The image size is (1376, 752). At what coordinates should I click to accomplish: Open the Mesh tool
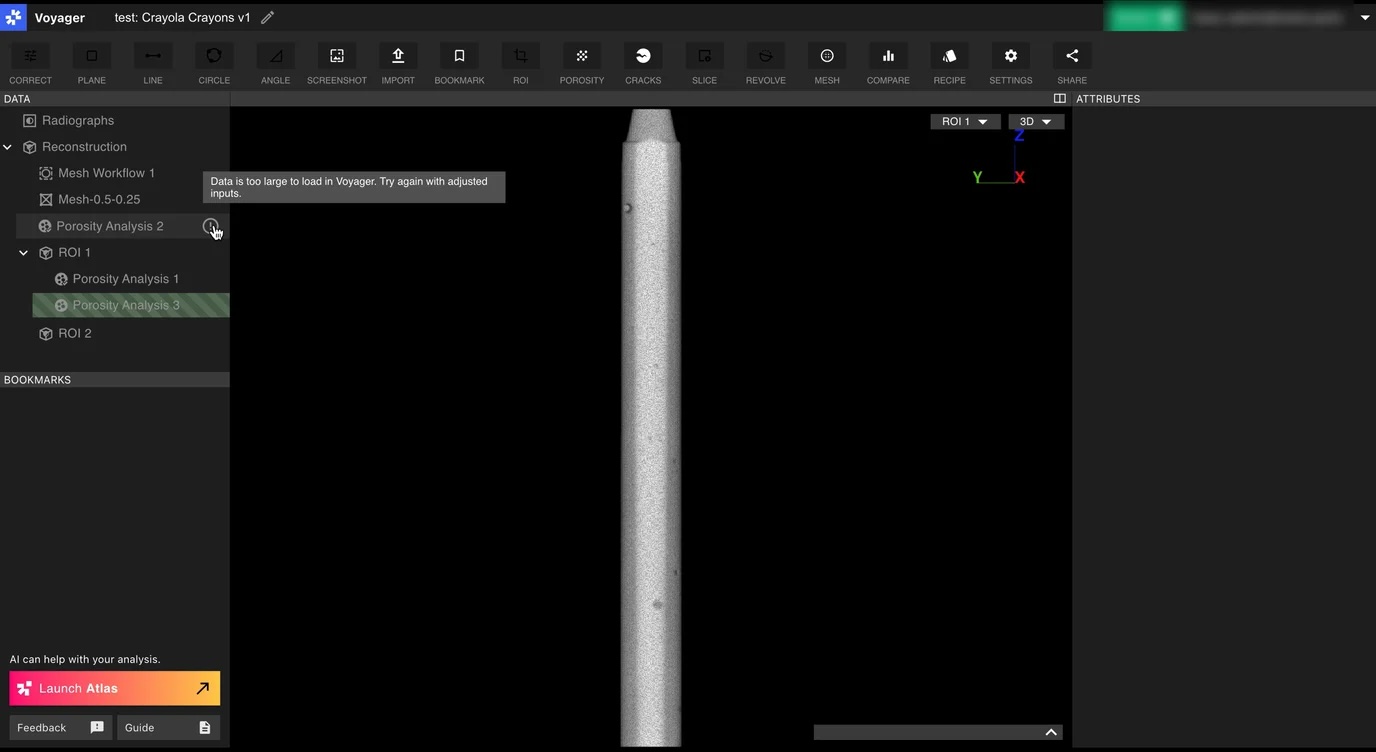click(827, 56)
